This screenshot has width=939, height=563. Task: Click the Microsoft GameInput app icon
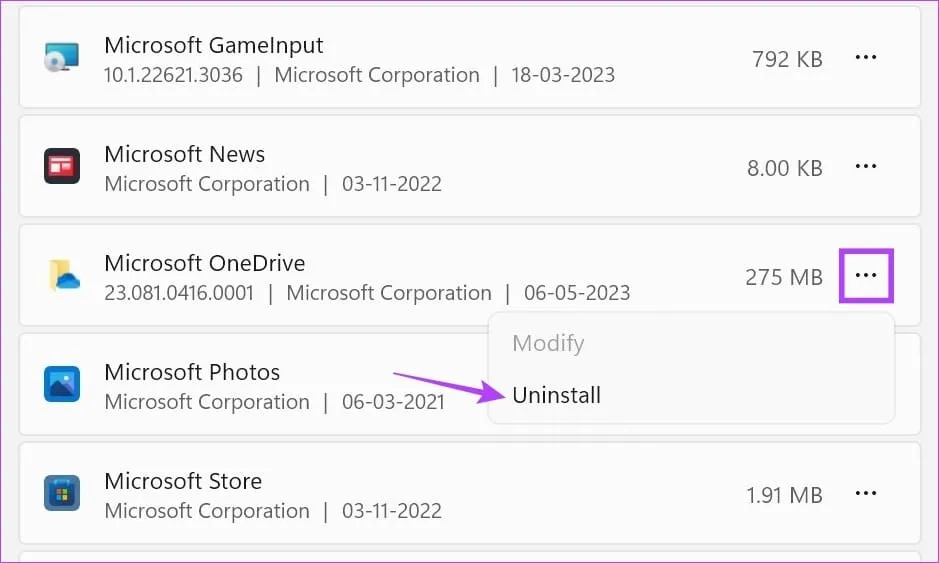tap(61, 58)
